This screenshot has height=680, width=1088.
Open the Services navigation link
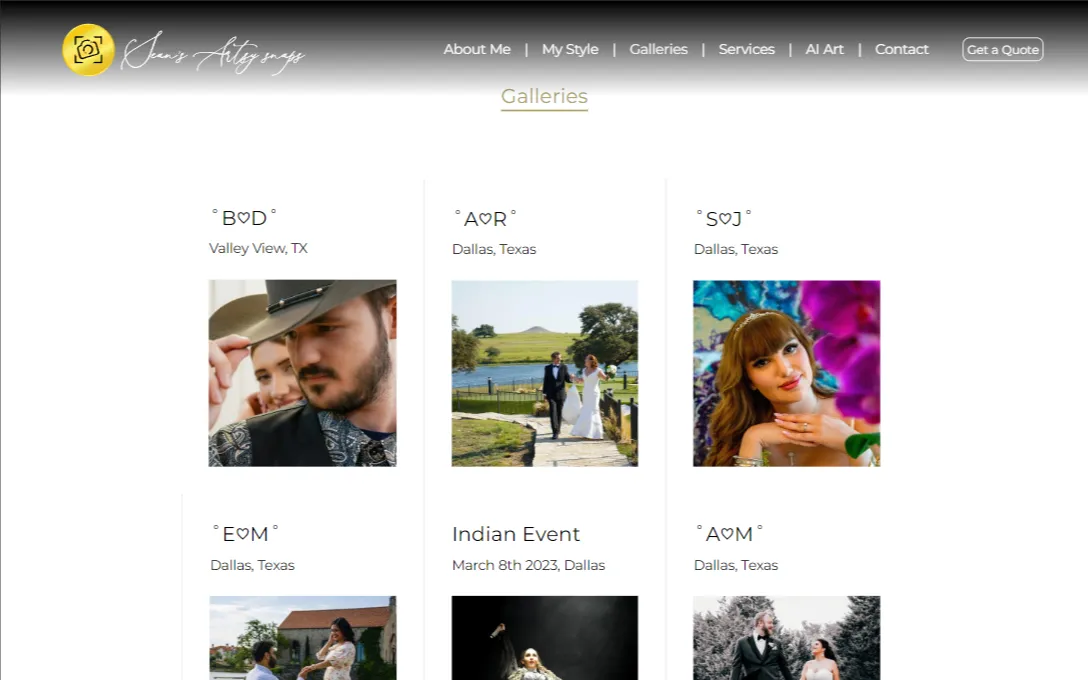746,49
